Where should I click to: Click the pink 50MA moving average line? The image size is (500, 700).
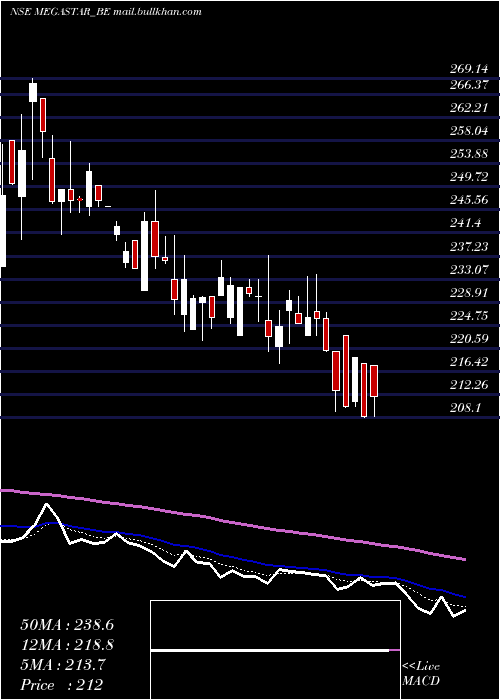point(232,521)
